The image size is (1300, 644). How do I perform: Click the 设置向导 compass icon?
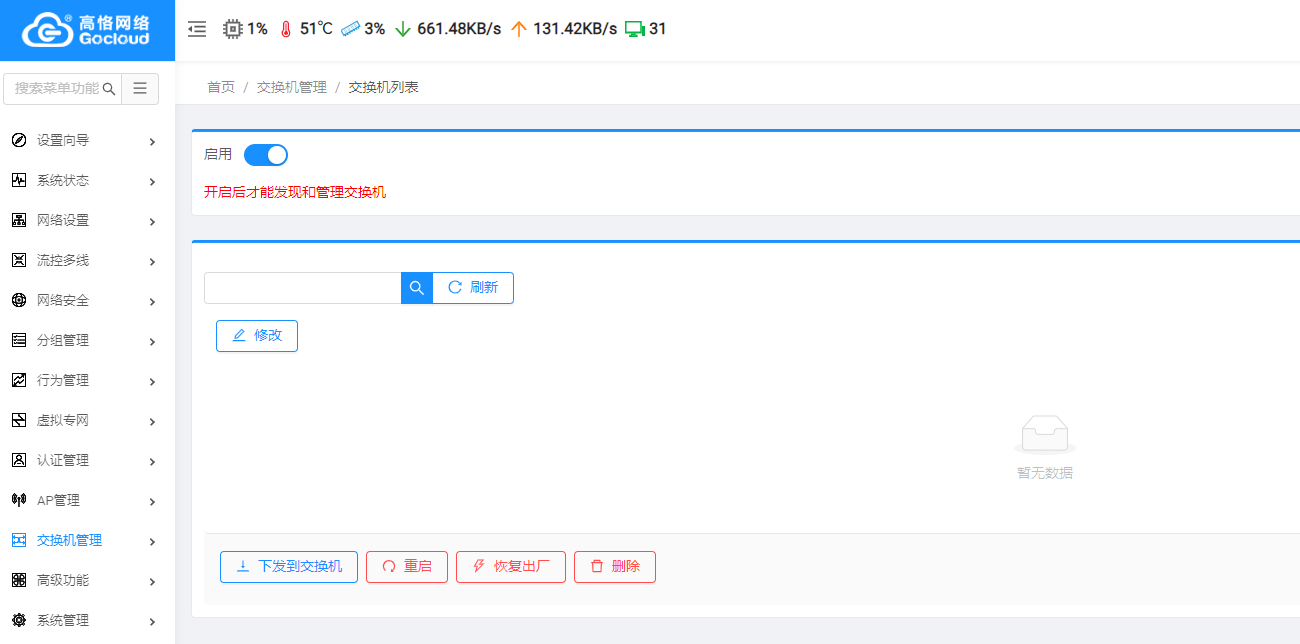point(19,140)
